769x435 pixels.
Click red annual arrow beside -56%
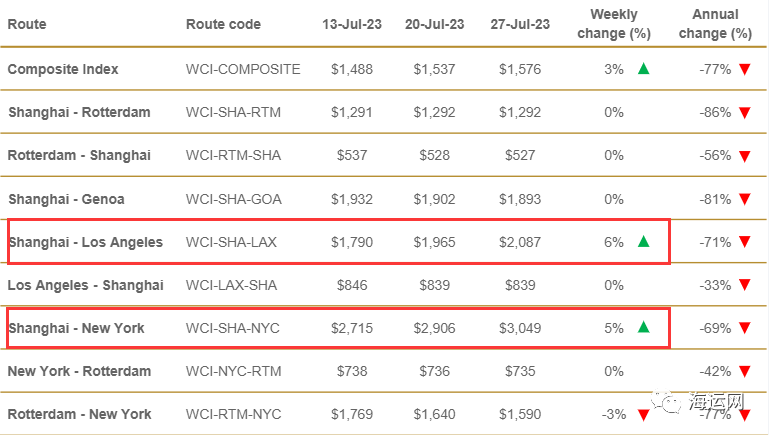pyautogui.click(x=744, y=156)
